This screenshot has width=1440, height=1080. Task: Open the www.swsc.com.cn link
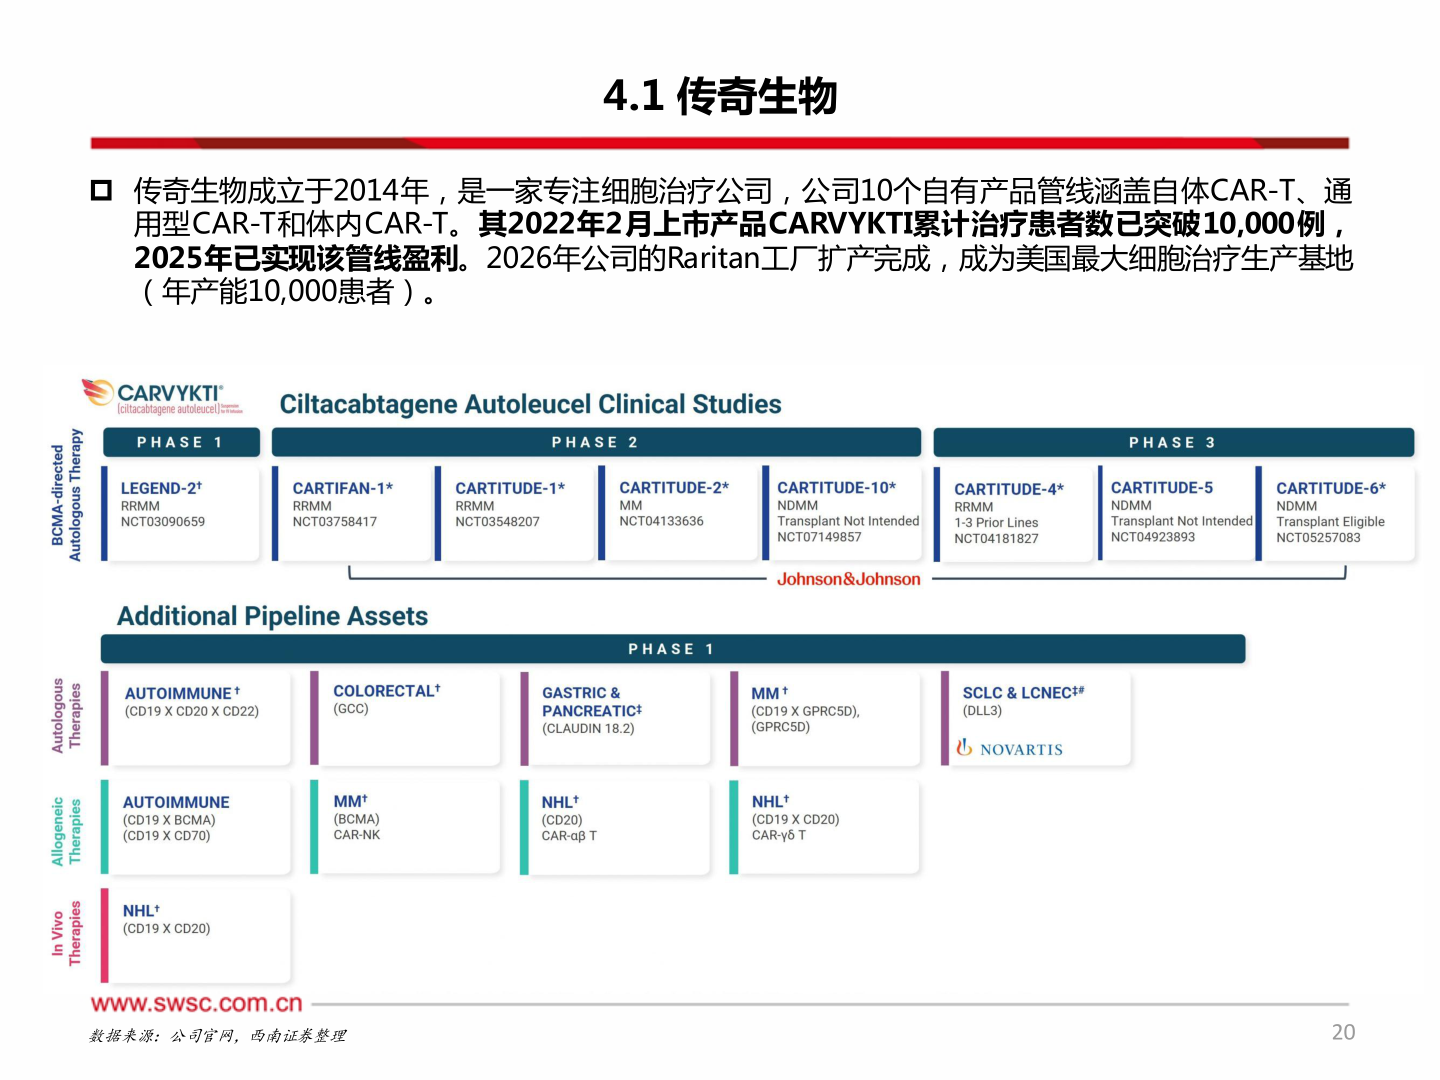[x=196, y=1003]
